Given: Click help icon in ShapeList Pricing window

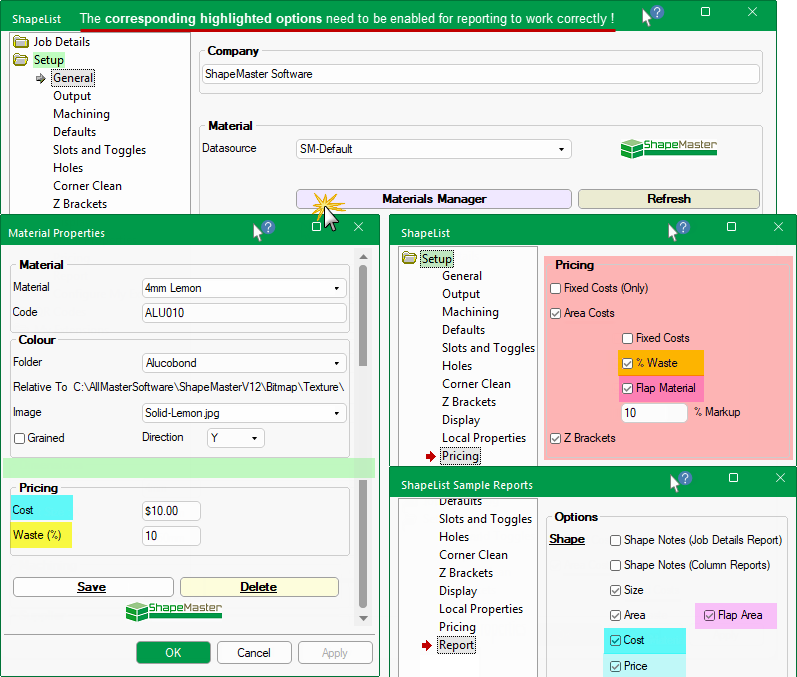Looking at the screenshot, I should tap(682, 230).
